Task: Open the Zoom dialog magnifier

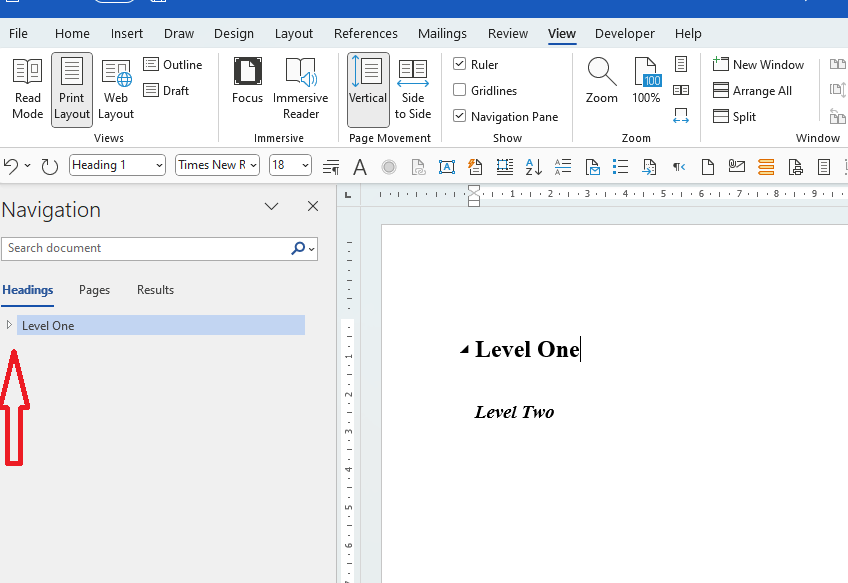Action: click(602, 82)
